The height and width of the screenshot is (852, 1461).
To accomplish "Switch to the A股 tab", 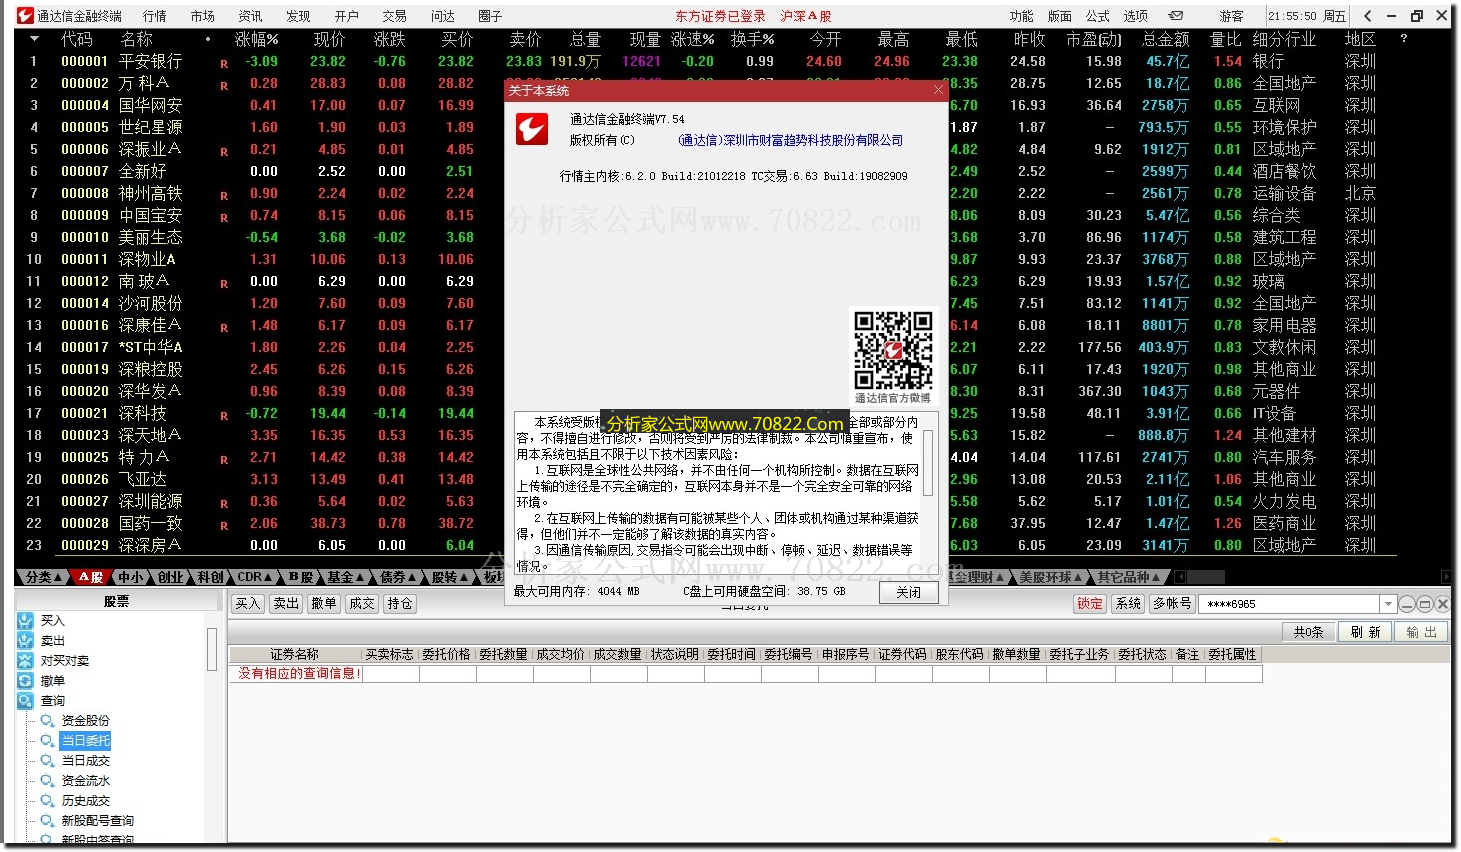I will point(91,577).
